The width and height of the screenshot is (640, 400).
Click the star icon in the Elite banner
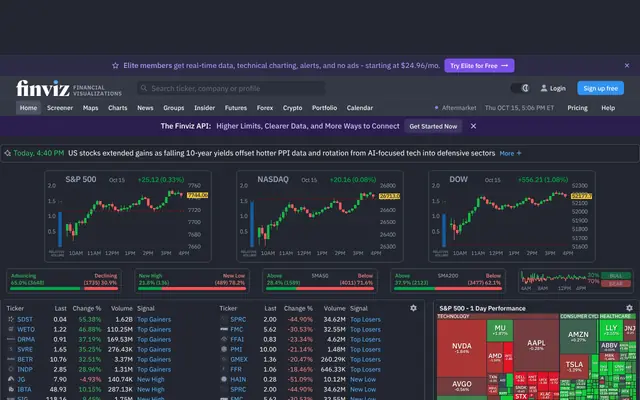click(x=116, y=65)
